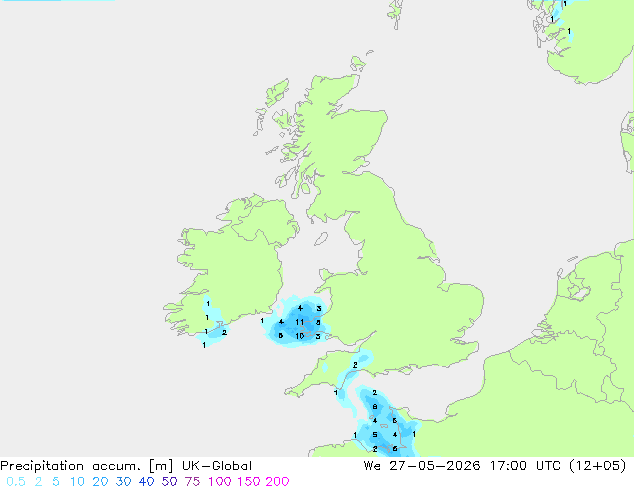Click the 100 legend value
Viewport: 634px width, 490px height.
tap(220, 482)
